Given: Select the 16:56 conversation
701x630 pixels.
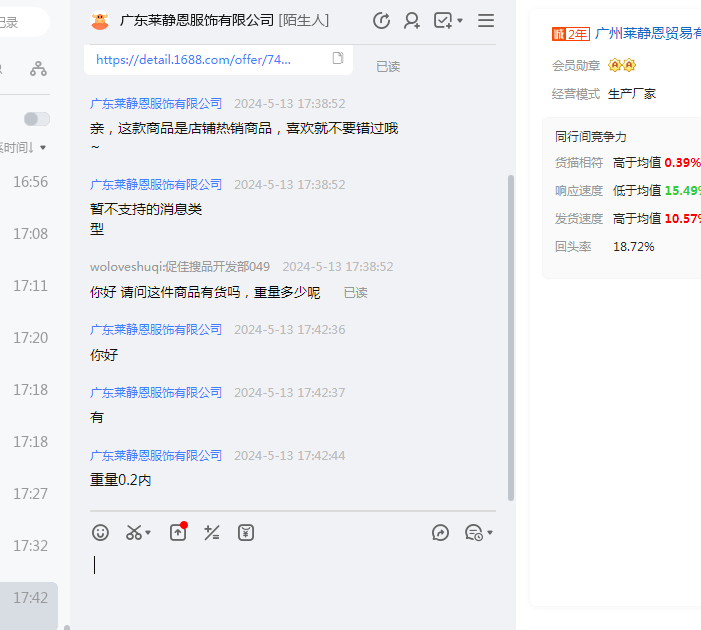Looking at the screenshot, I should click(30, 182).
